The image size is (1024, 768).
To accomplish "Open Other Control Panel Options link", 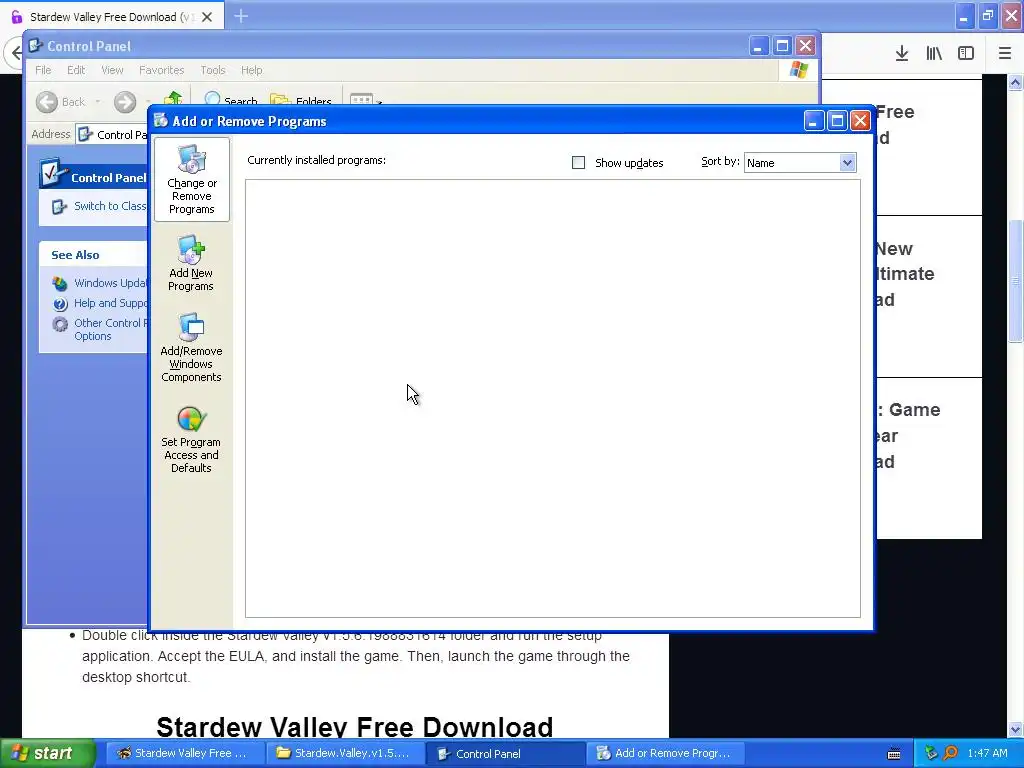I will tap(110, 329).
